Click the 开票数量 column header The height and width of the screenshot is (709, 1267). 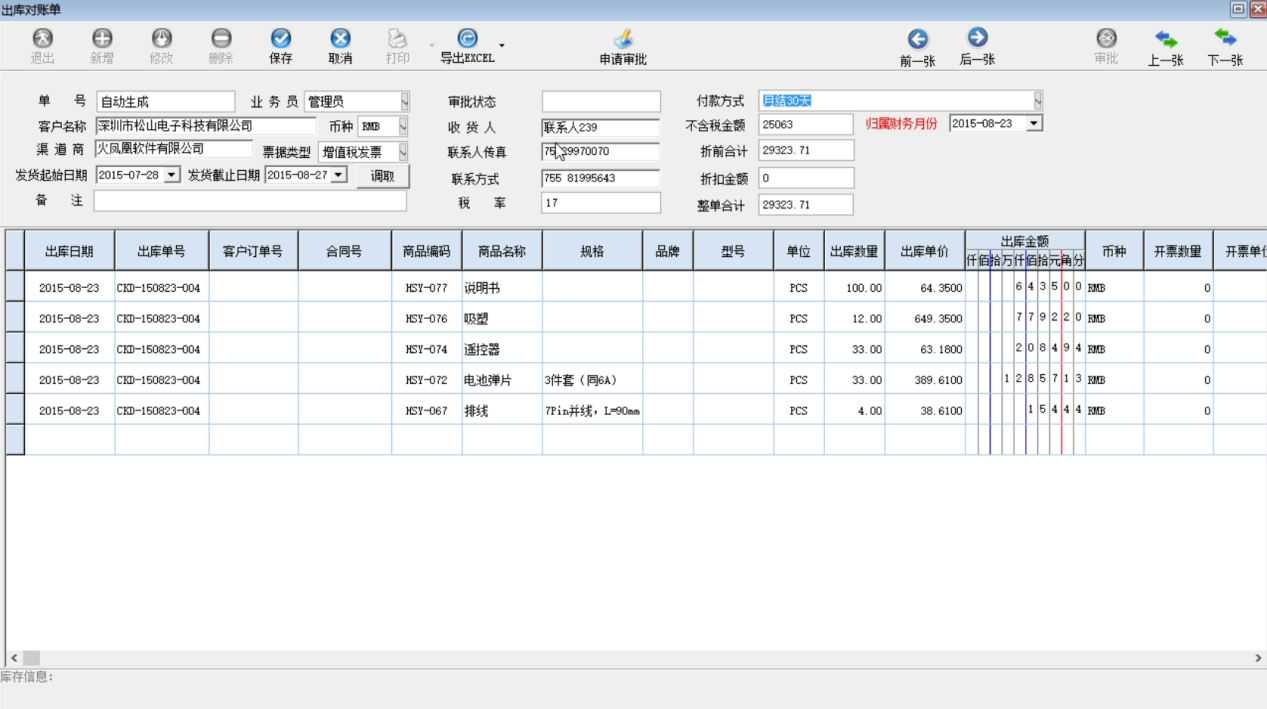[1179, 251]
